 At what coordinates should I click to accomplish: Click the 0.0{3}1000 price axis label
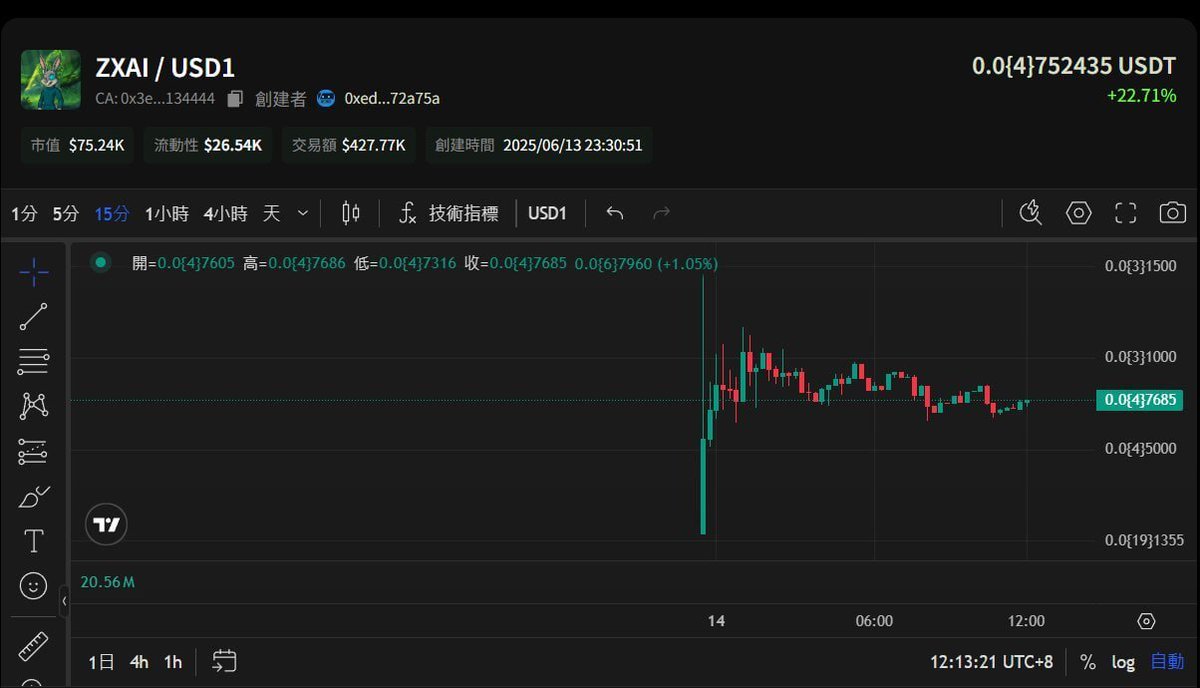[1140, 357]
